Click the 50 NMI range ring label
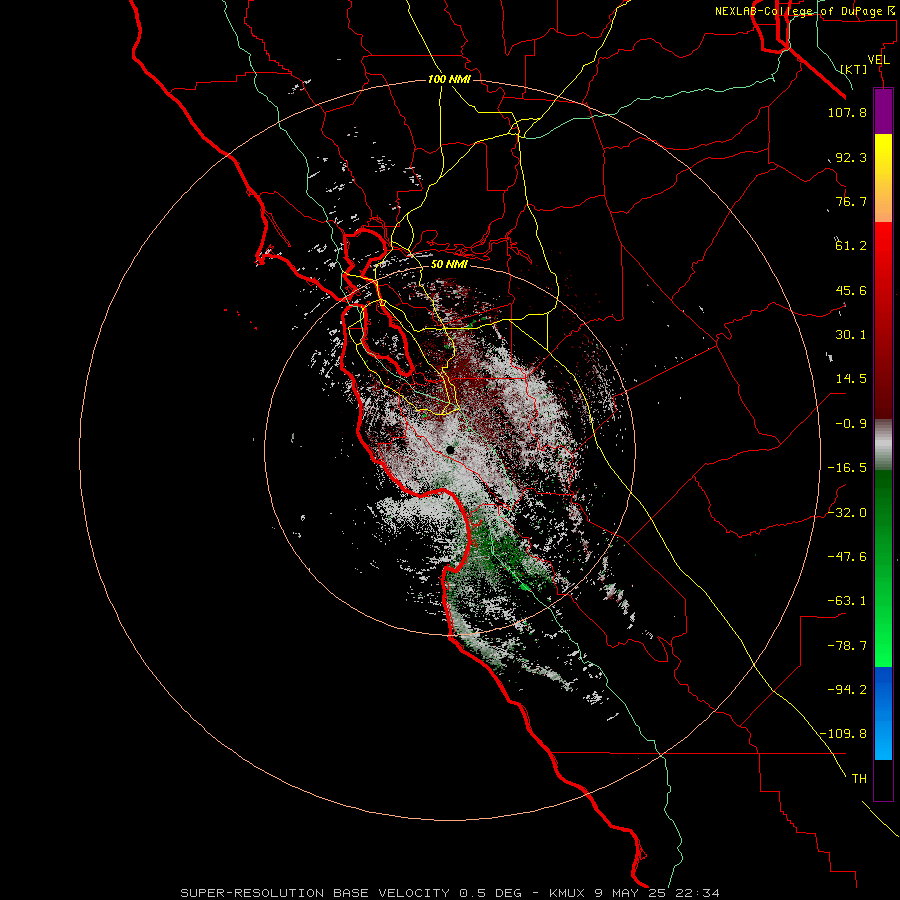Screen dimensions: 900x900 coord(449,265)
